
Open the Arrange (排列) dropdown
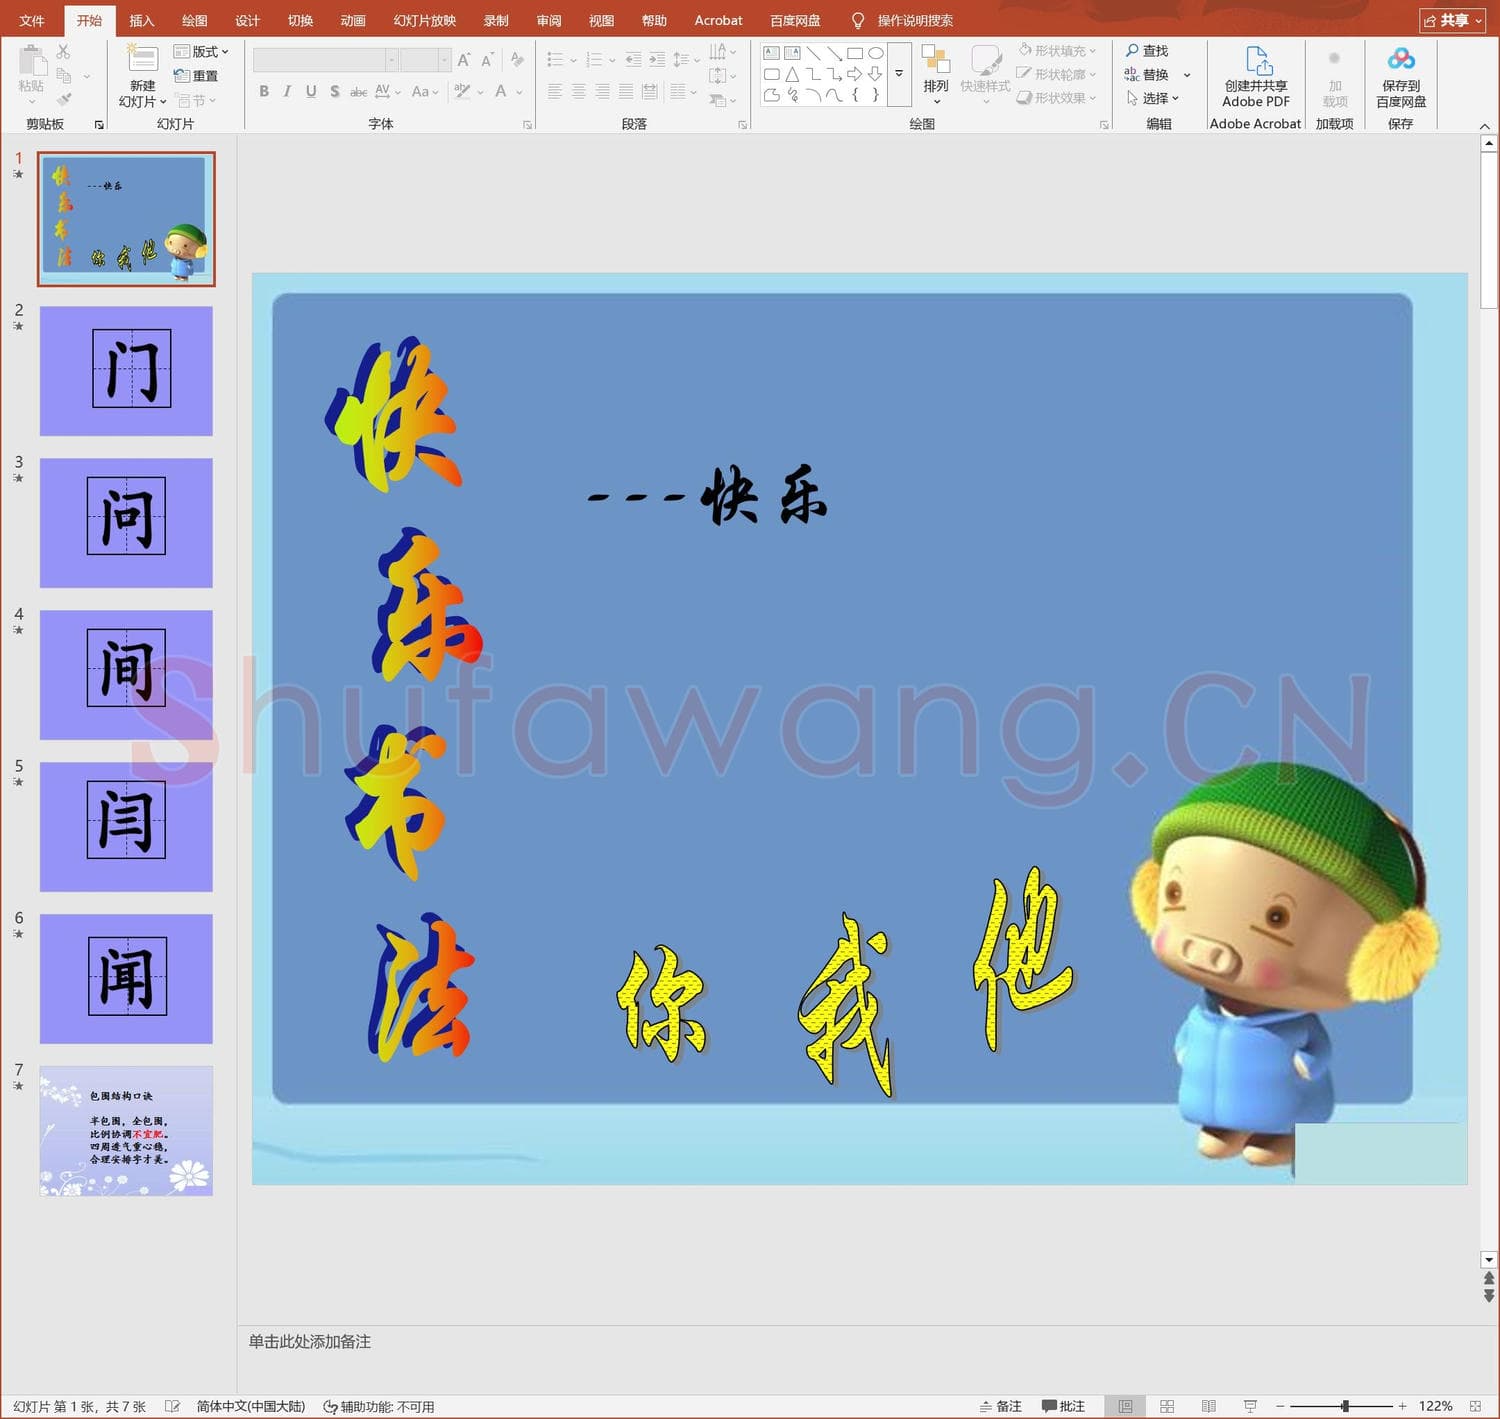point(936,75)
